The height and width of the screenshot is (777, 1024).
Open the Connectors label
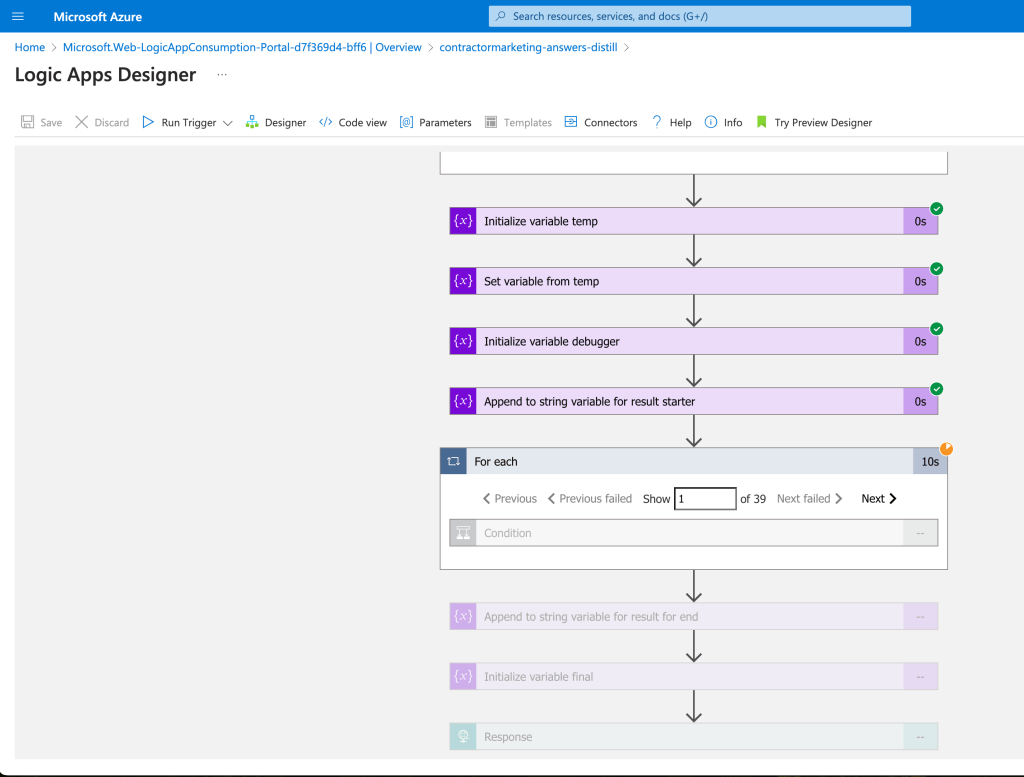tap(611, 123)
